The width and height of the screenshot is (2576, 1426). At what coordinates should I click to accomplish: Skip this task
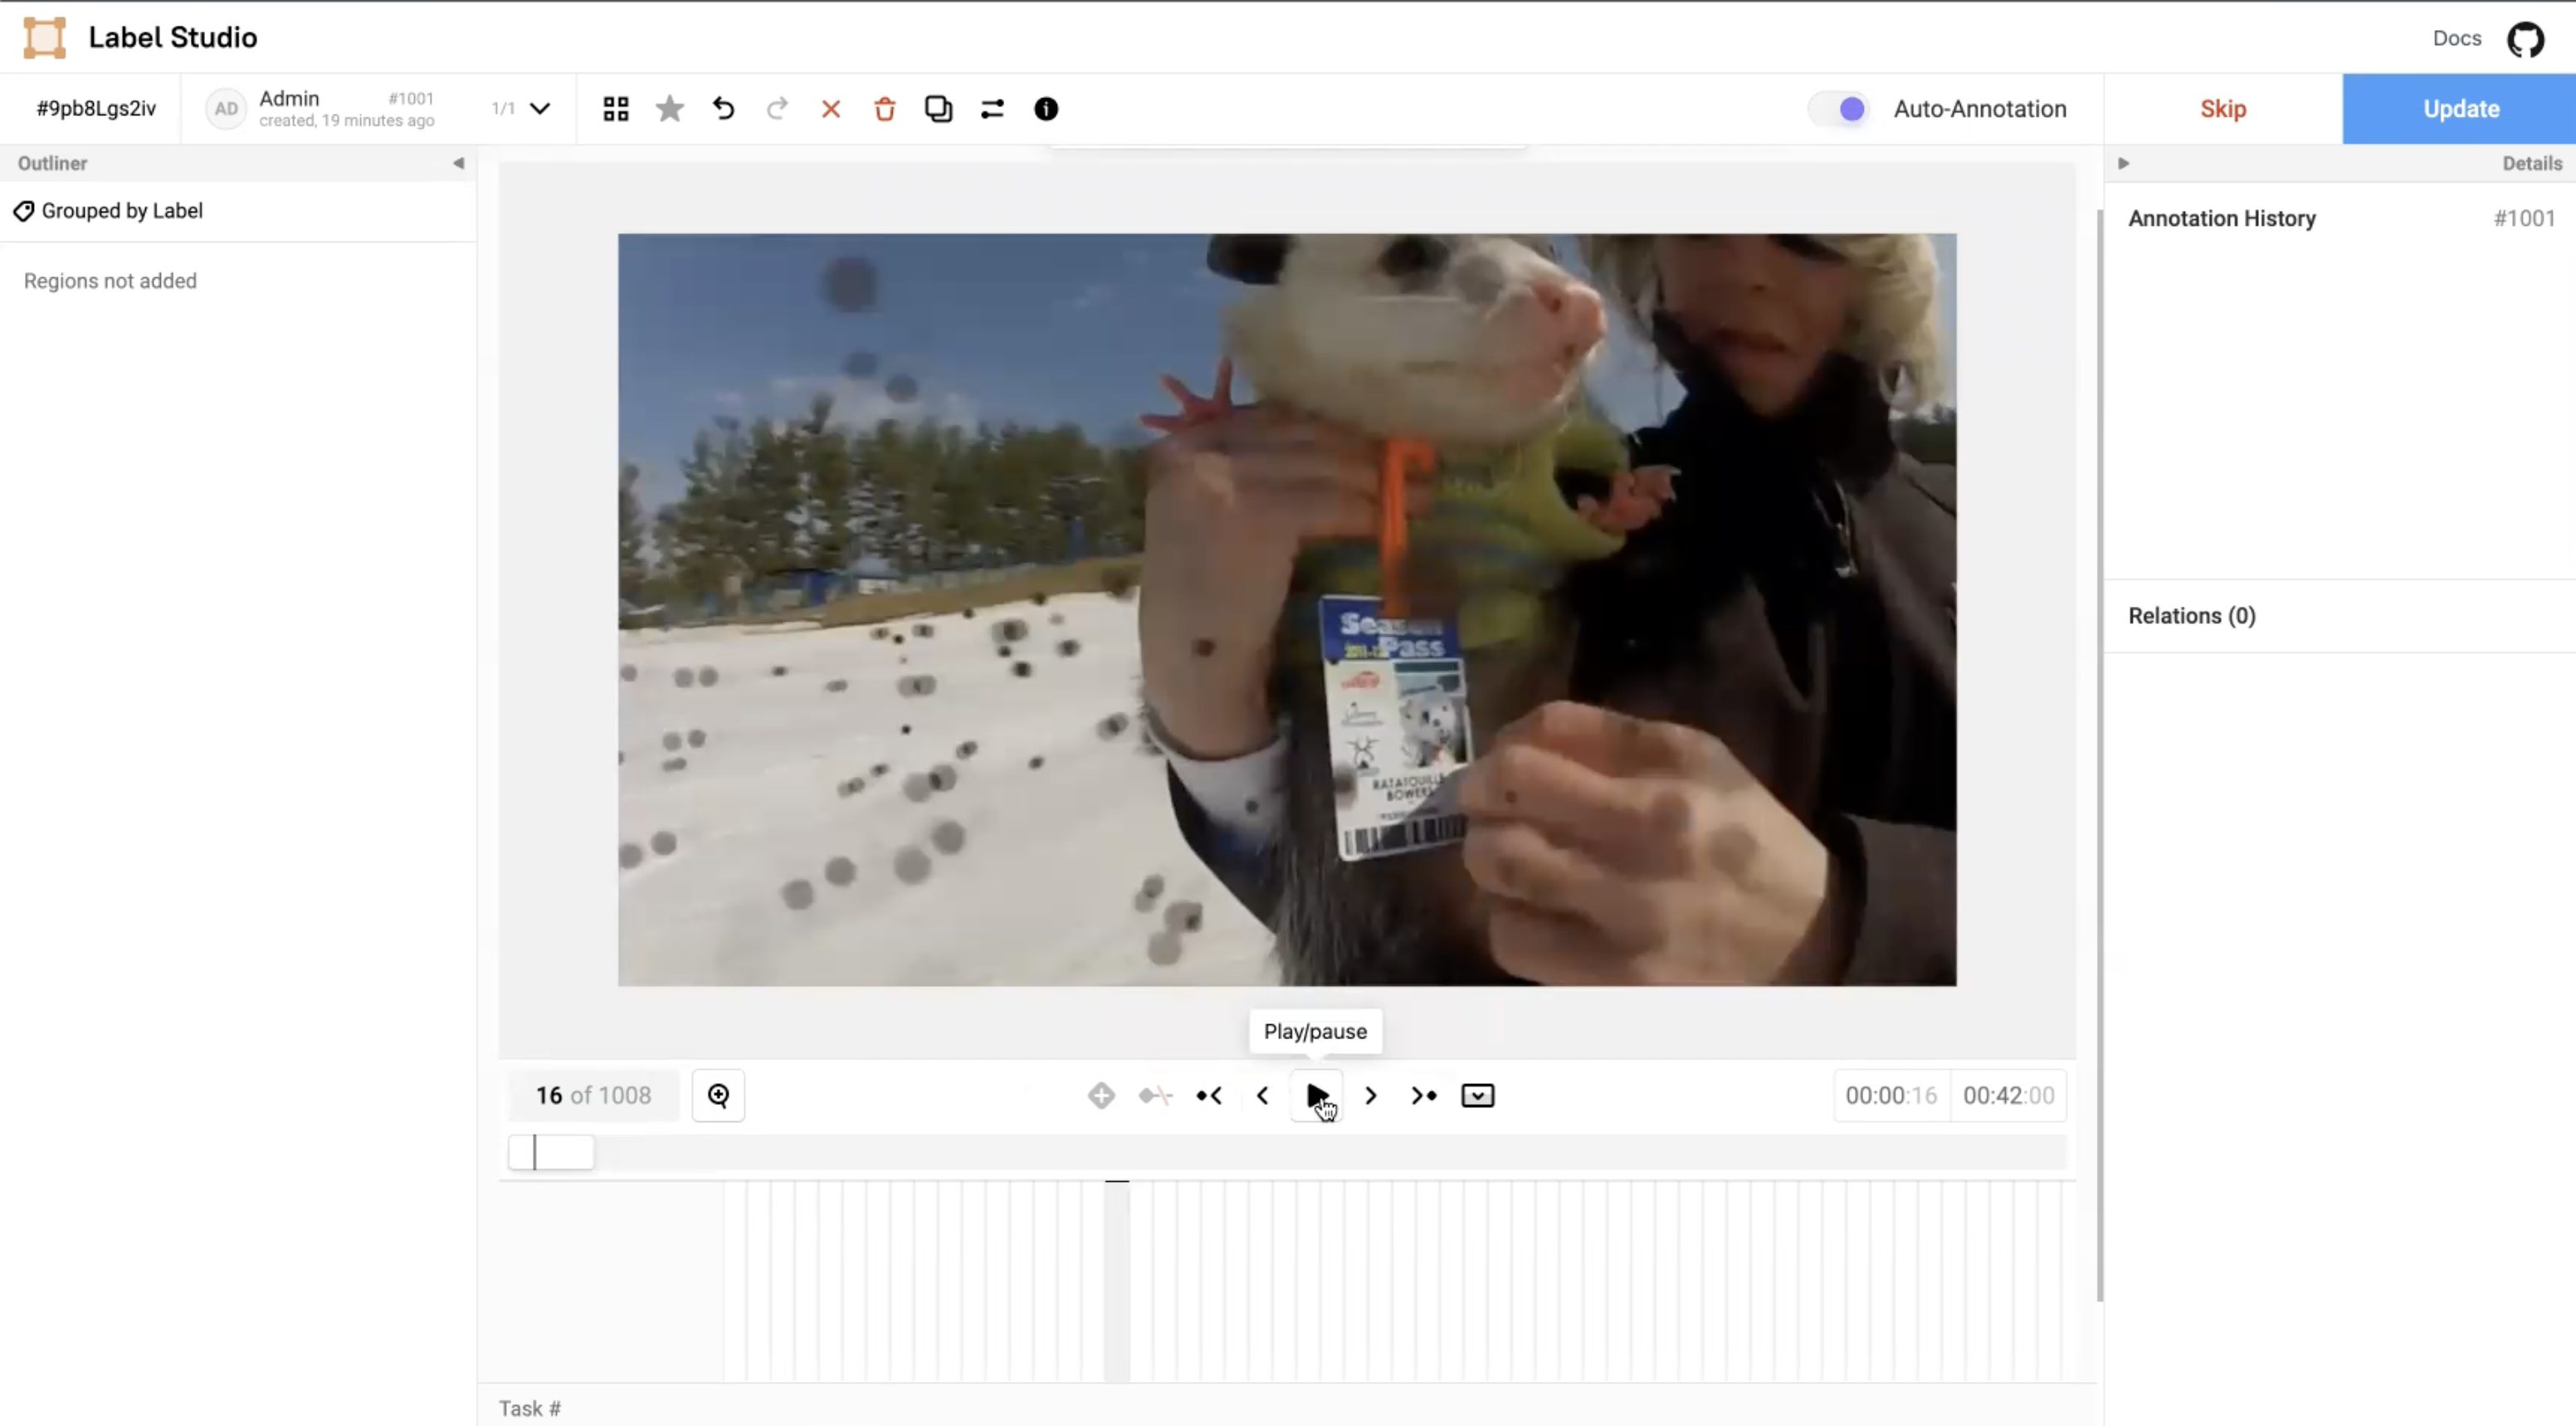(x=2222, y=109)
